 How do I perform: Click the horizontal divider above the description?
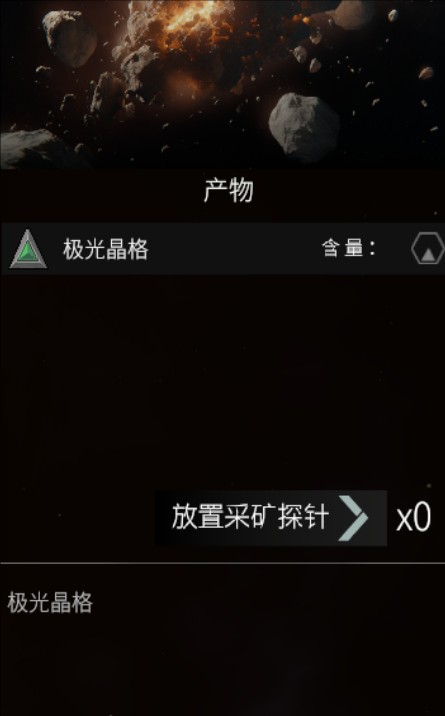222,563
